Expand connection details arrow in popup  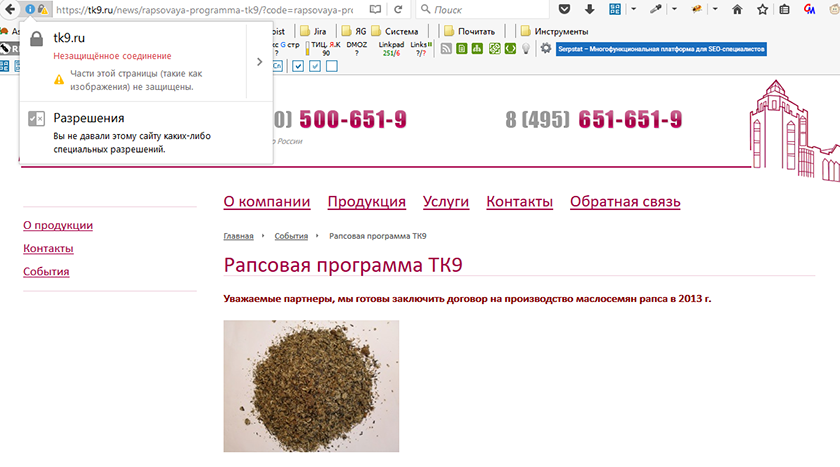click(259, 62)
